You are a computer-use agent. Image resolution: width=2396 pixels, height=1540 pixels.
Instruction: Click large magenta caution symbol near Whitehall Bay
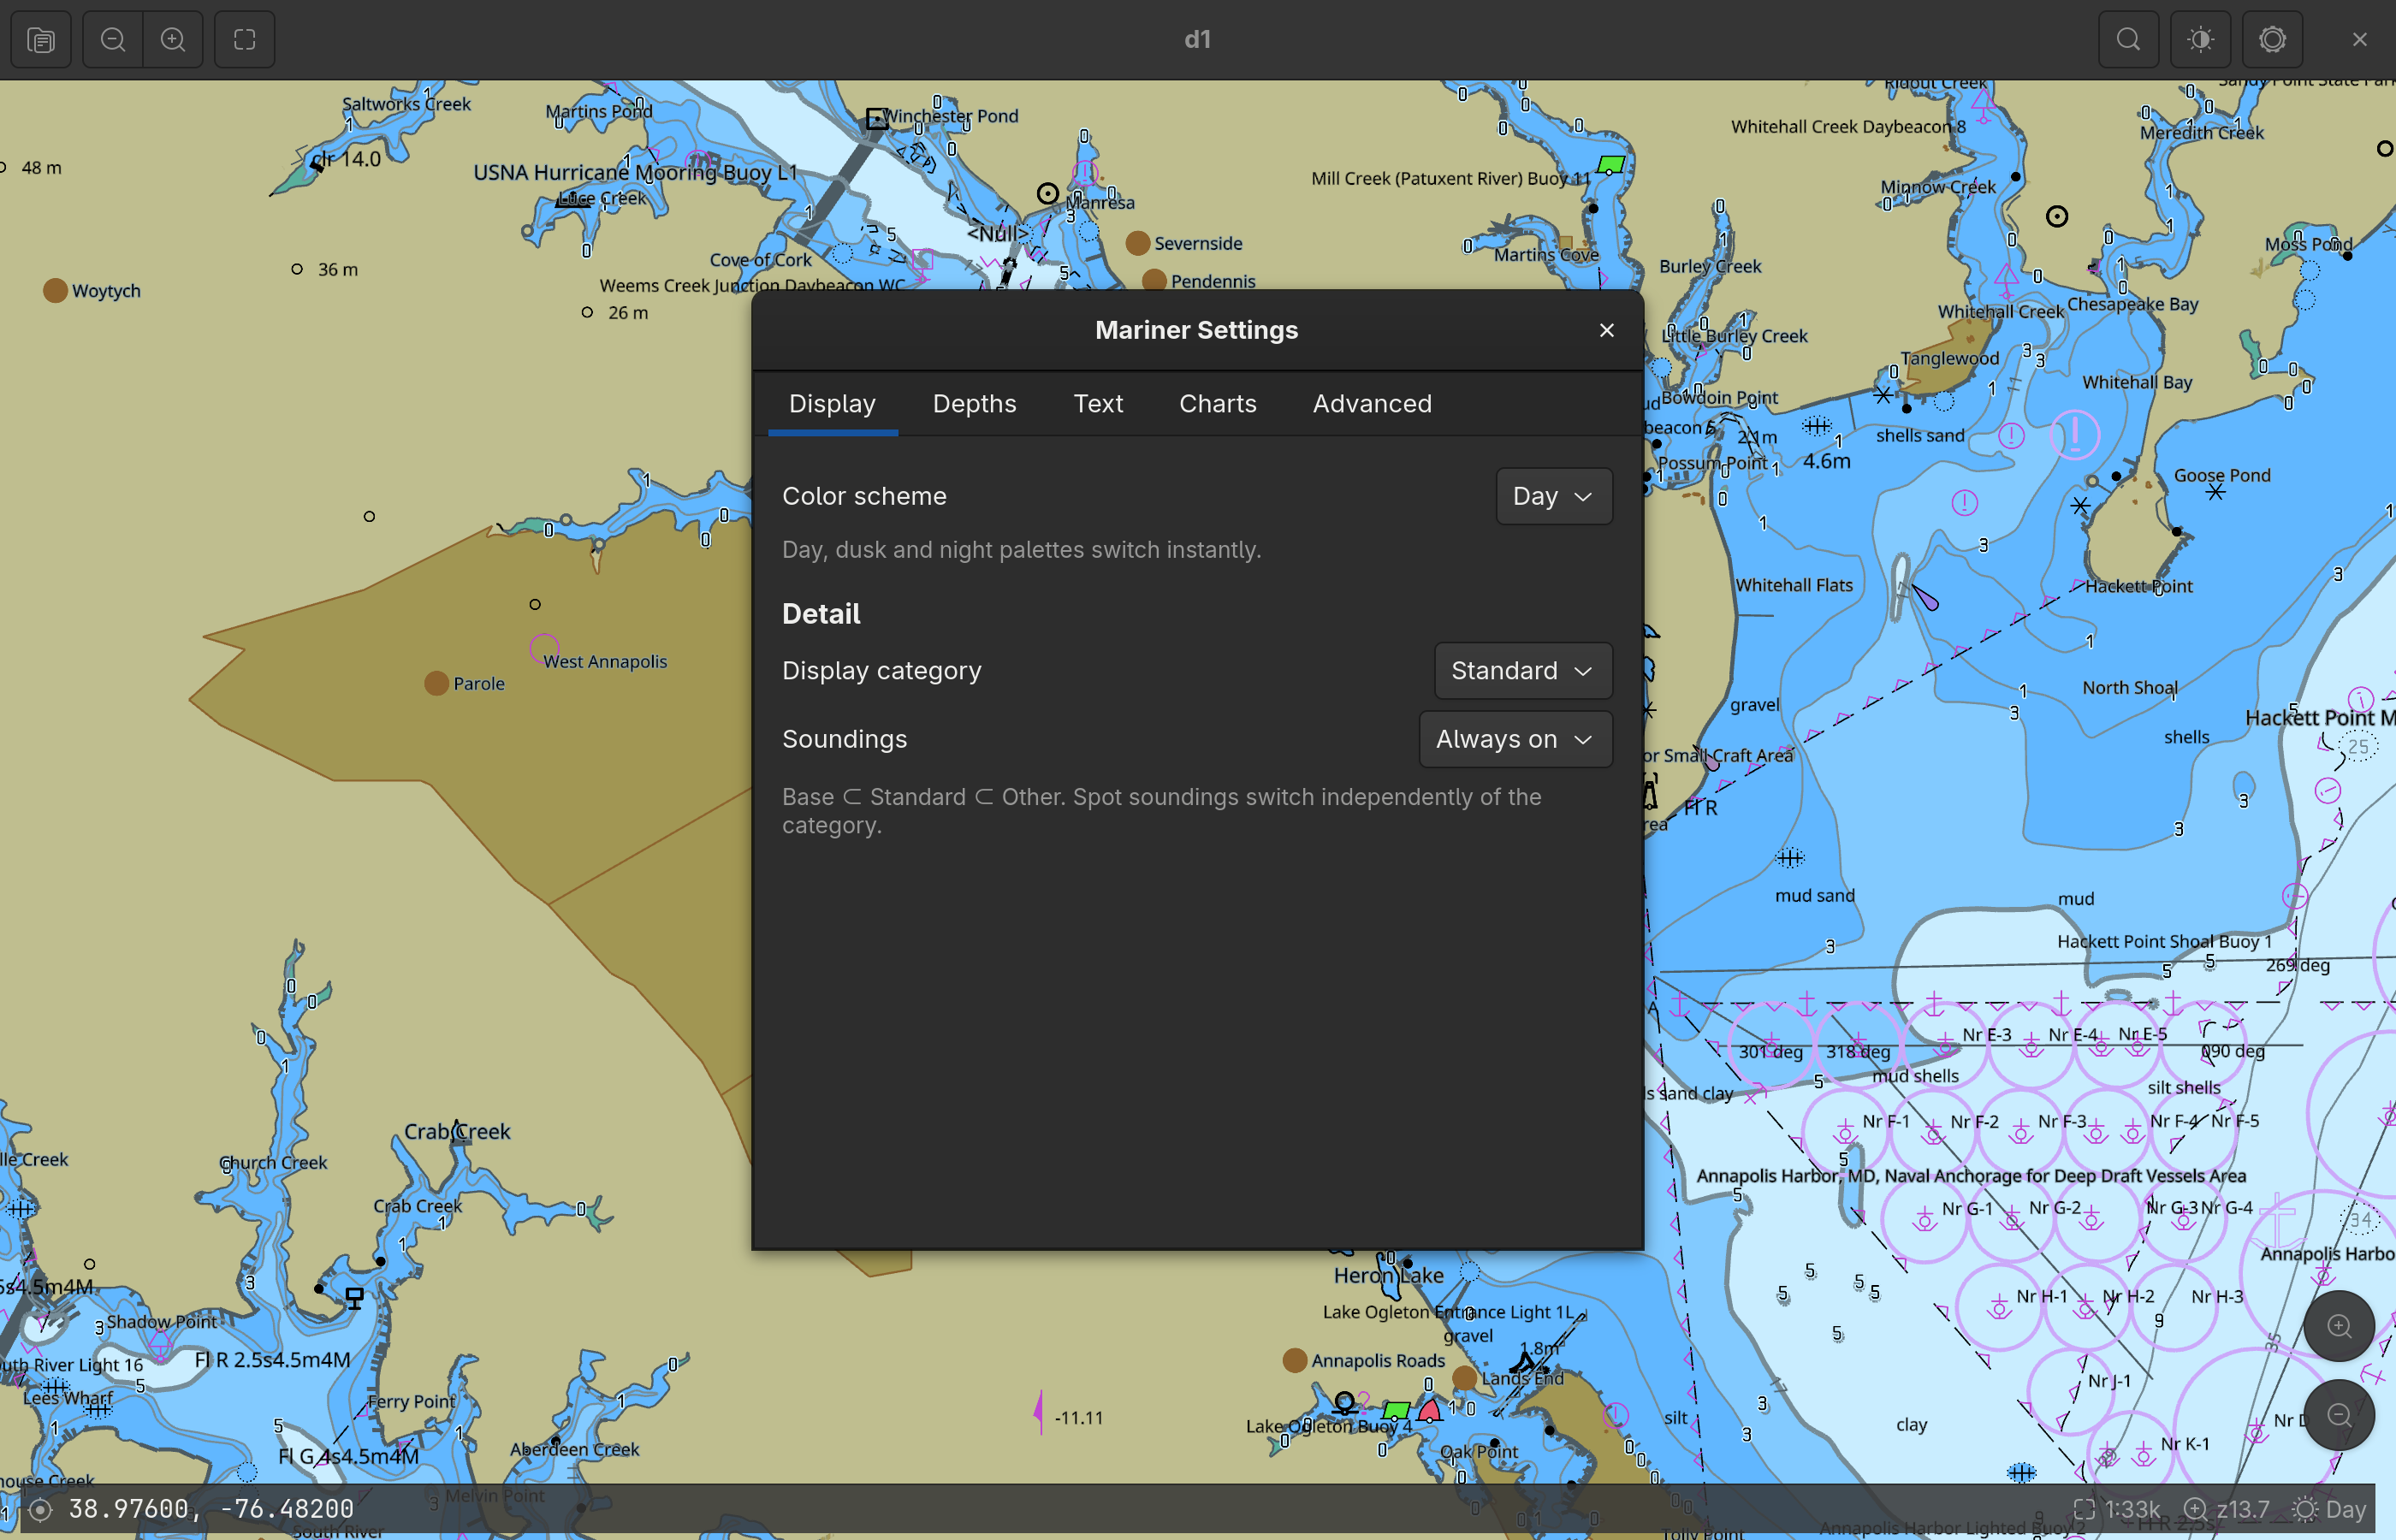click(2075, 435)
